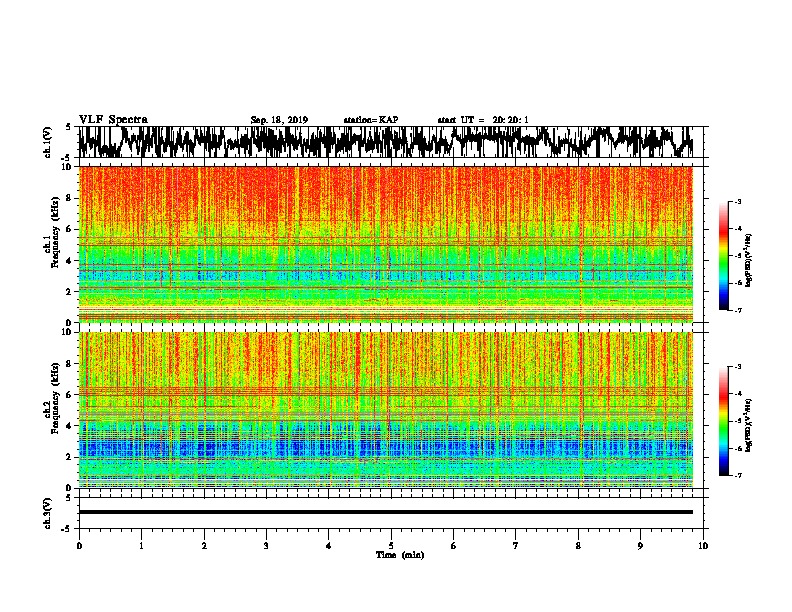Click the time axis tick label "3"
The image size is (792, 612).
[x=266, y=546]
